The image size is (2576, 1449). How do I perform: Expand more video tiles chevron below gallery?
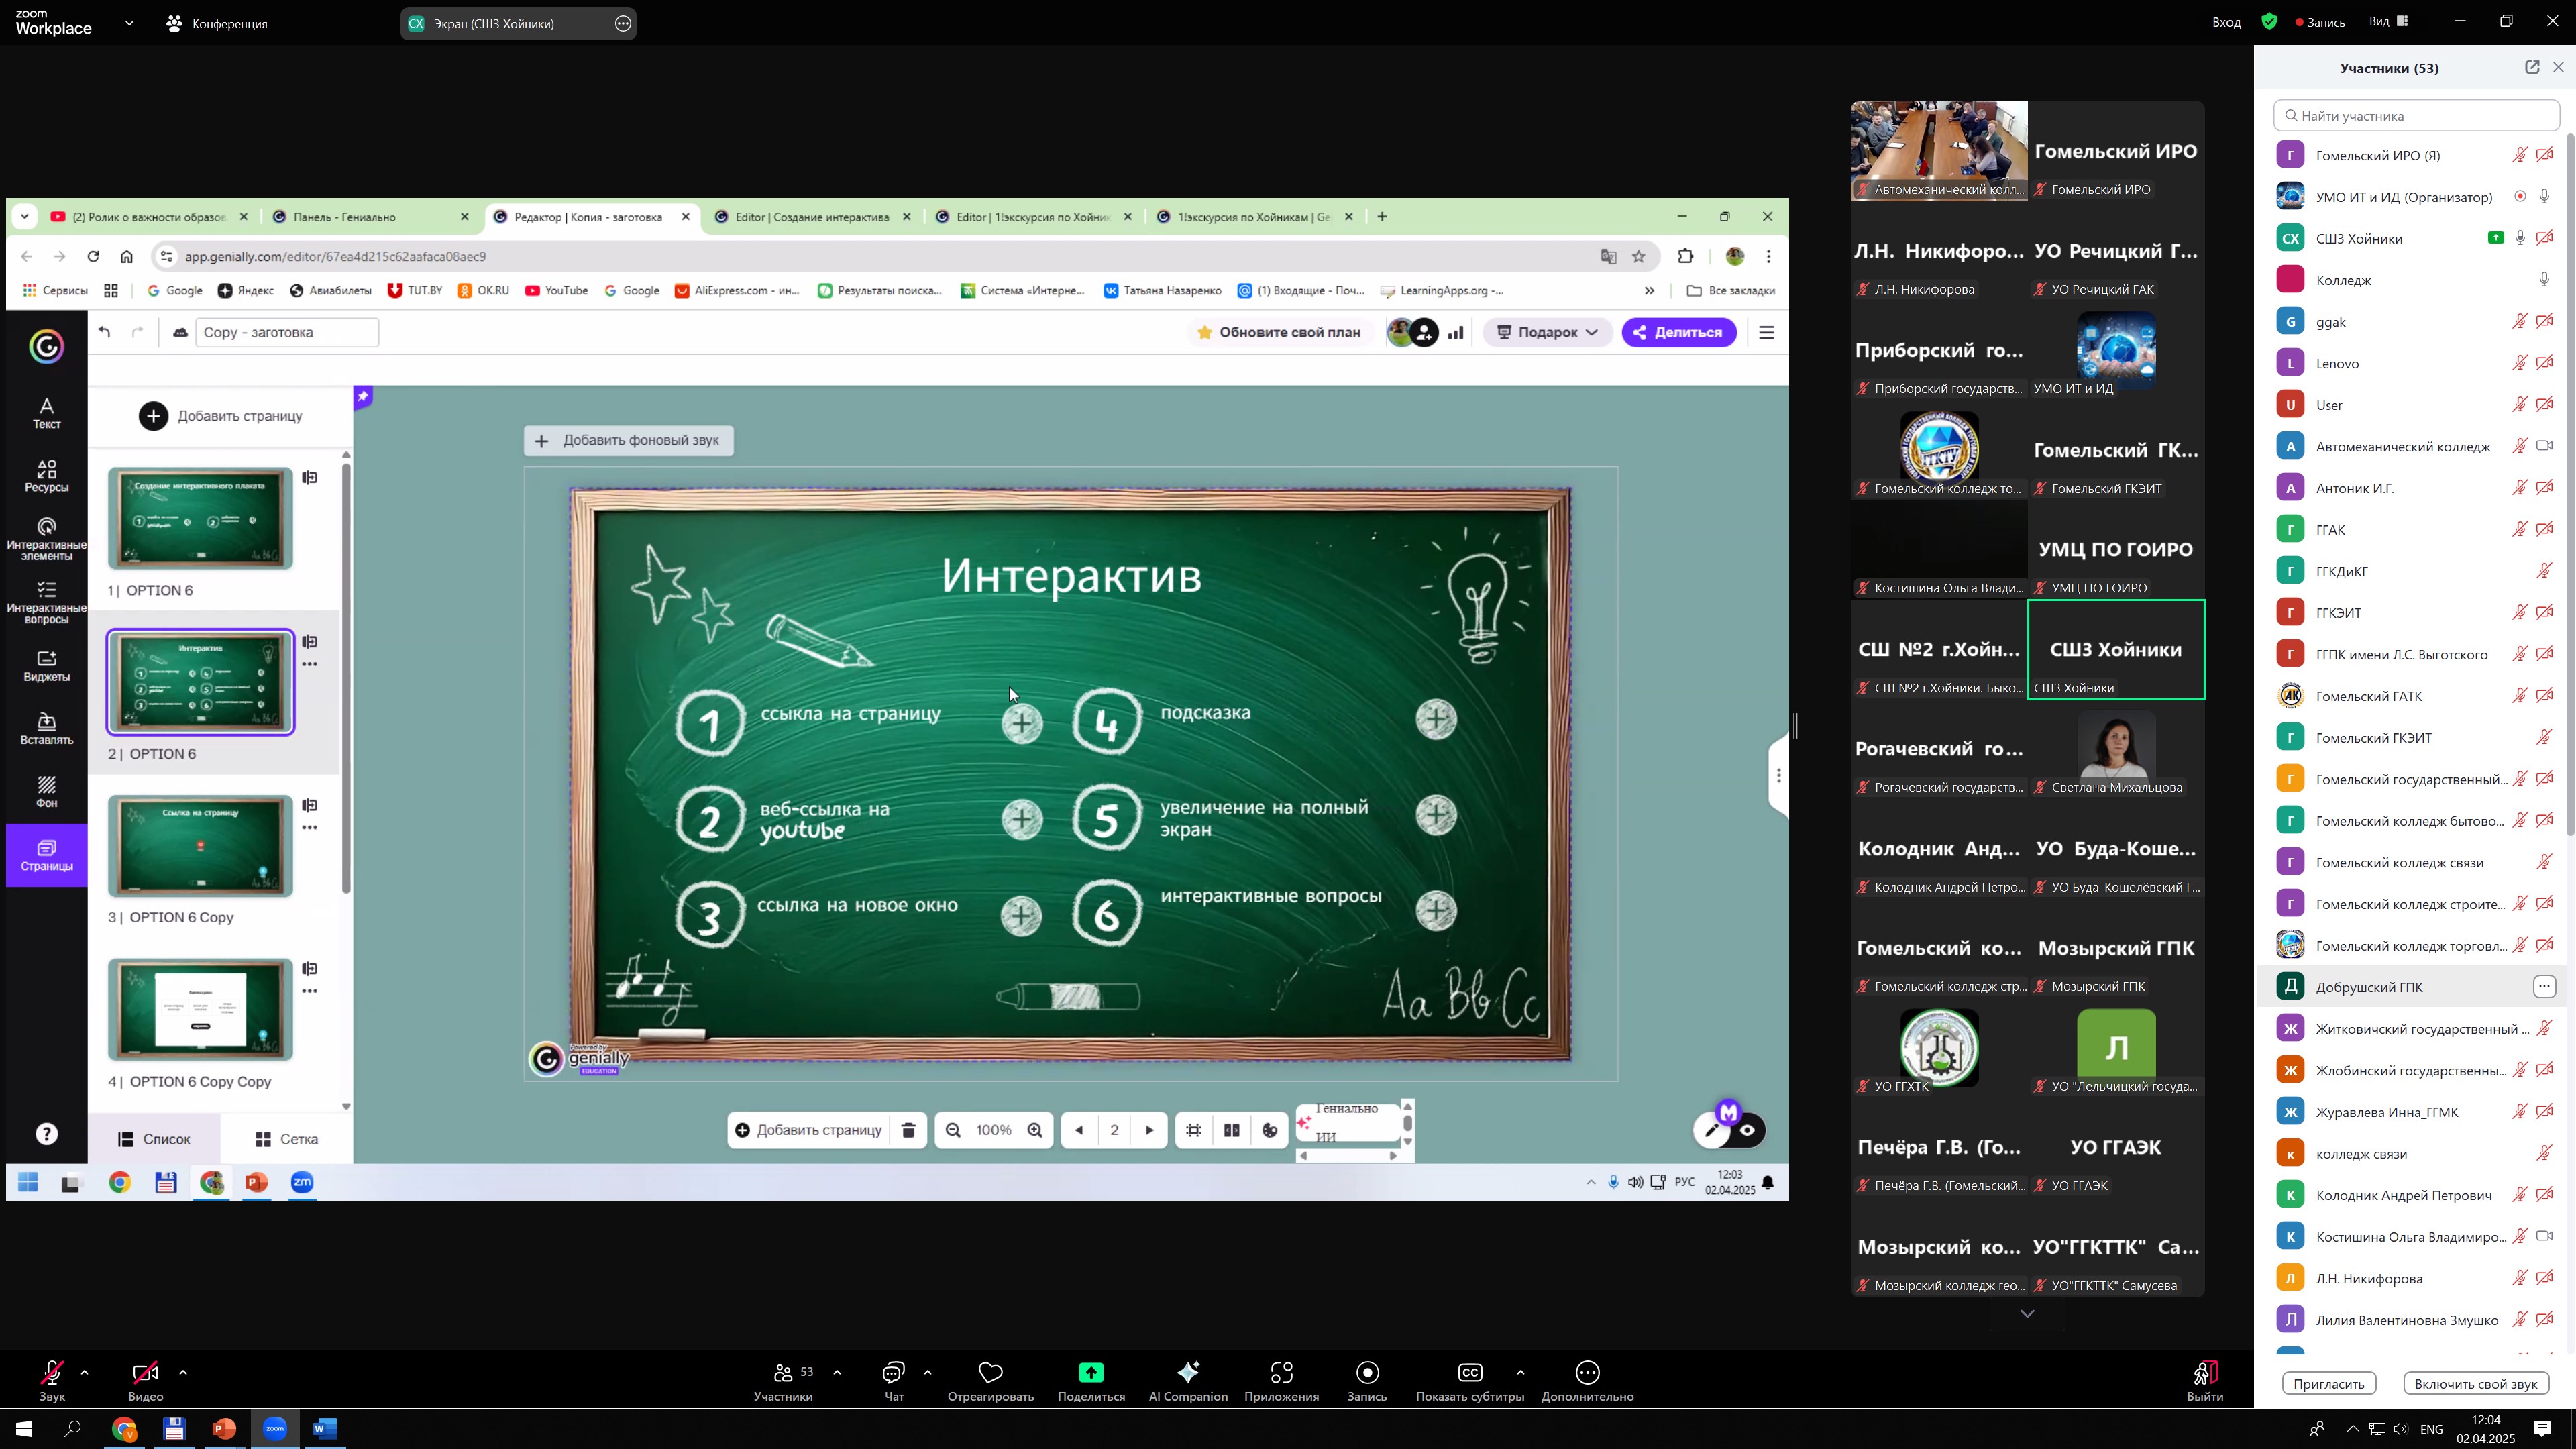[2027, 1314]
